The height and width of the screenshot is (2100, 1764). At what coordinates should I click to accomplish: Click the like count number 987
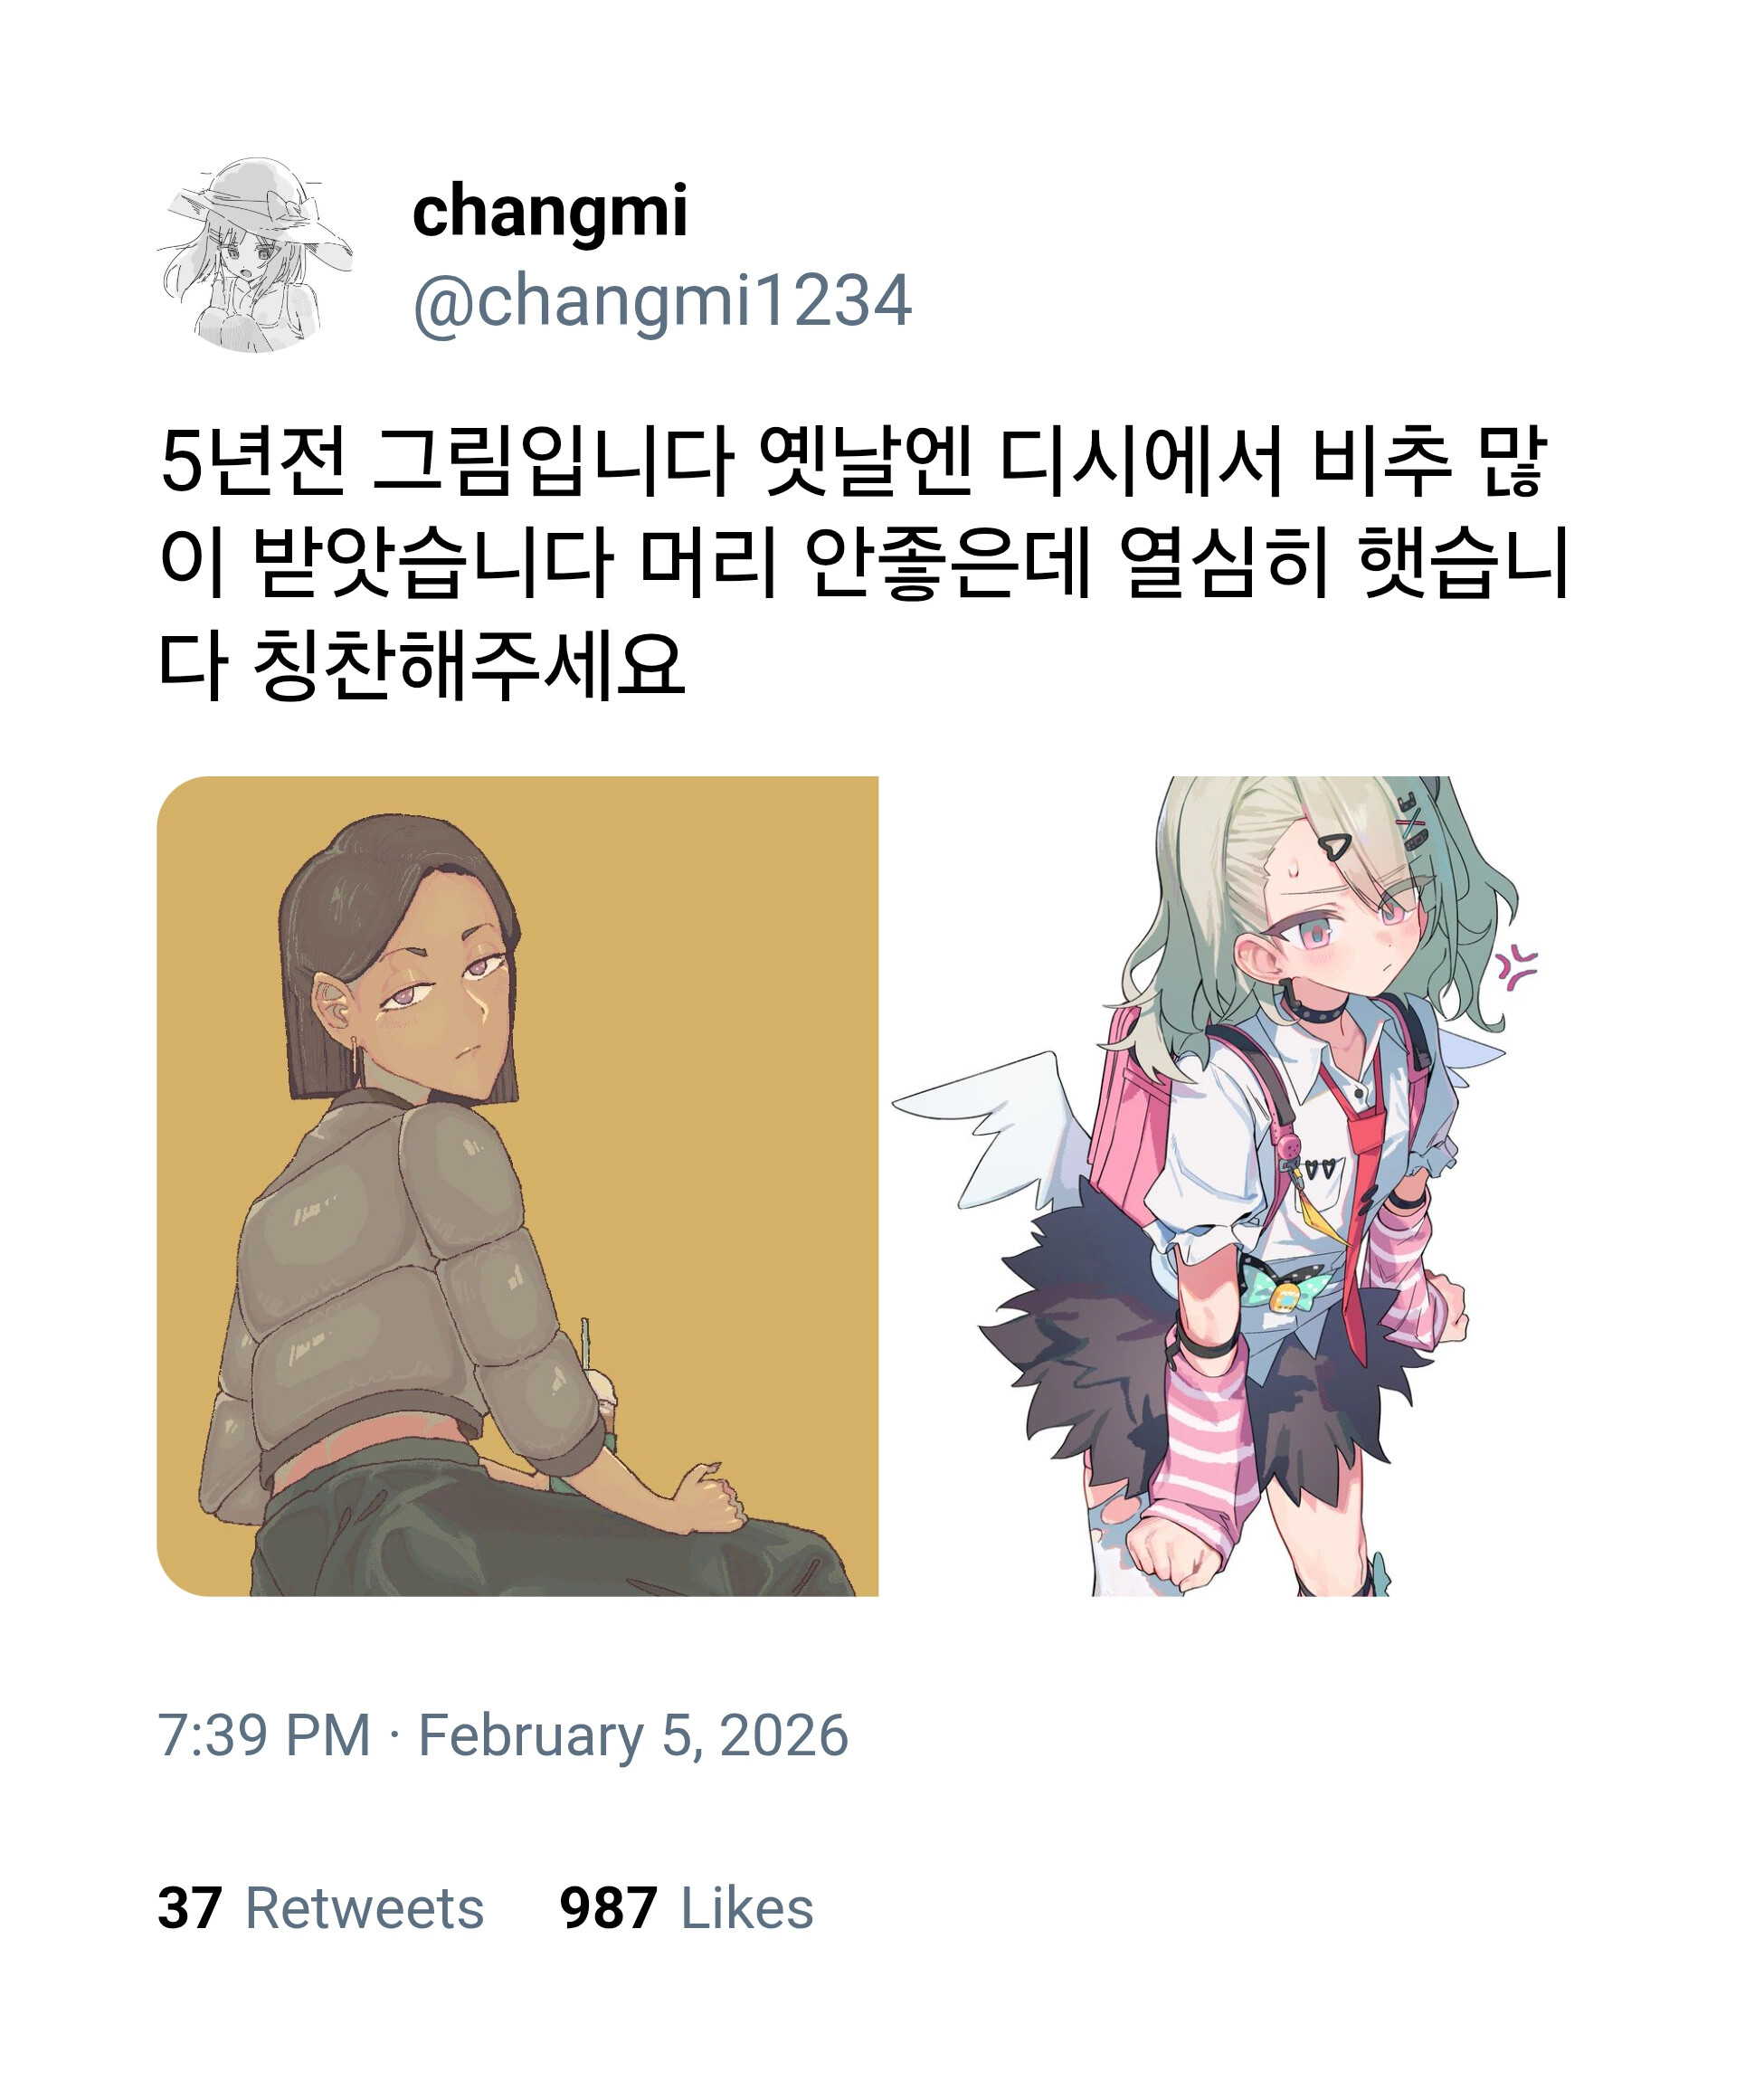608,1908
